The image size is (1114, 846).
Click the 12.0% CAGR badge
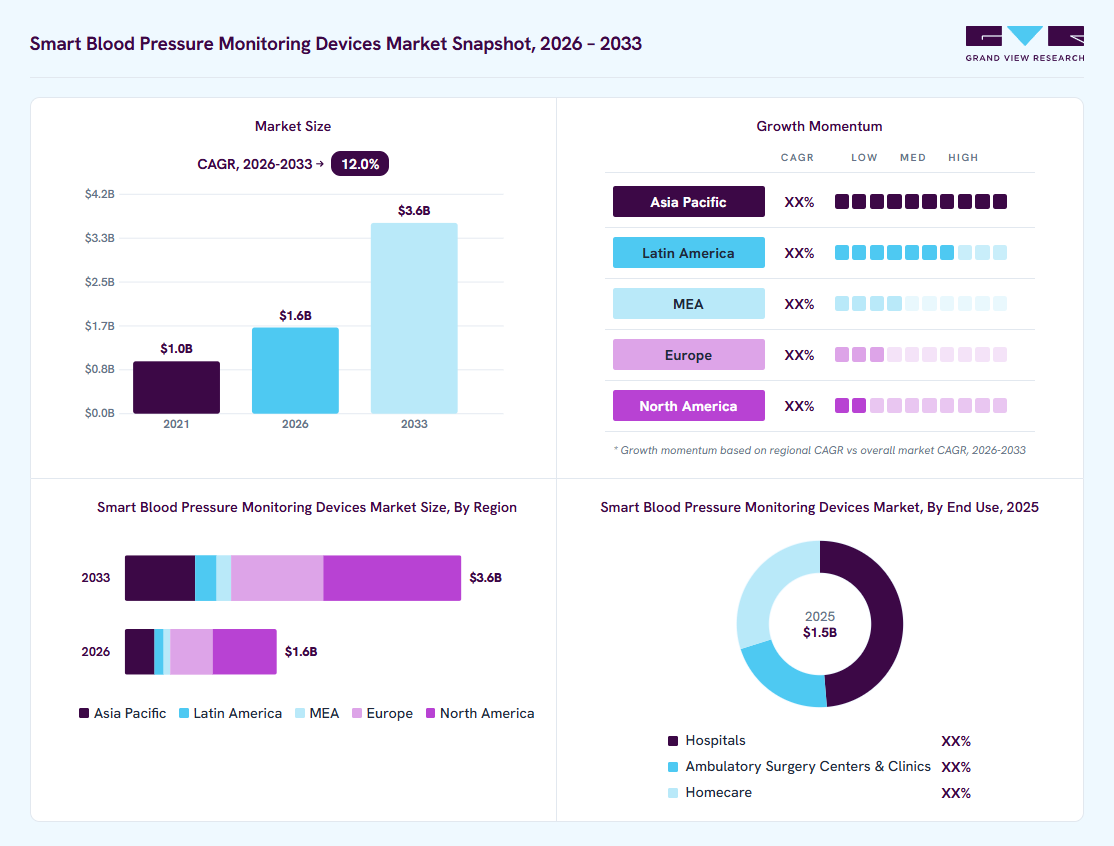(x=360, y=164)
